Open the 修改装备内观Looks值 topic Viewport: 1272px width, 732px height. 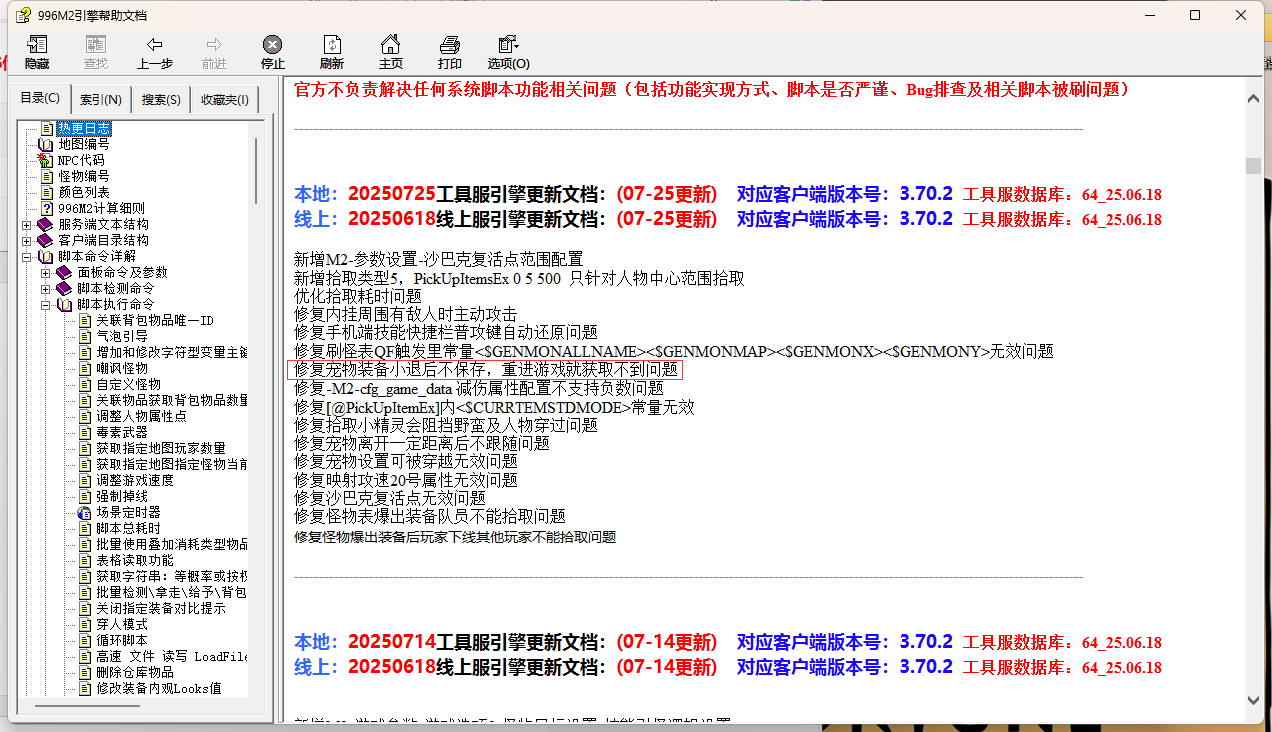click(x=159, y=688)
